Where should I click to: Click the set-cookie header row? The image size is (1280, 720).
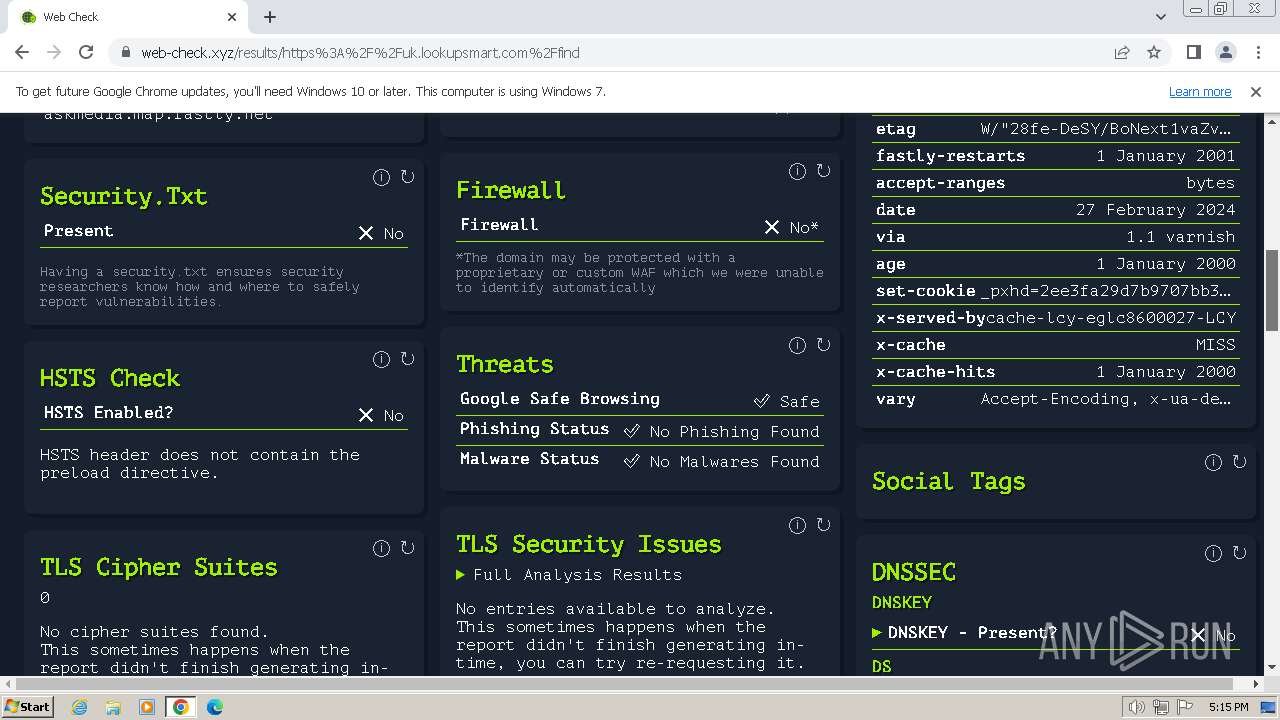(x=1056, y=291)
